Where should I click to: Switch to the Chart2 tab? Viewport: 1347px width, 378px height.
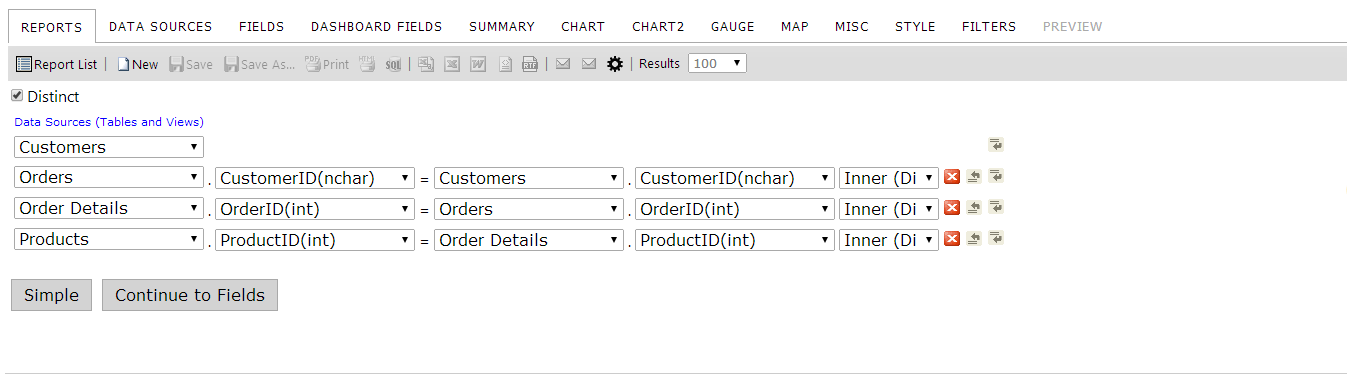point(658,27)
